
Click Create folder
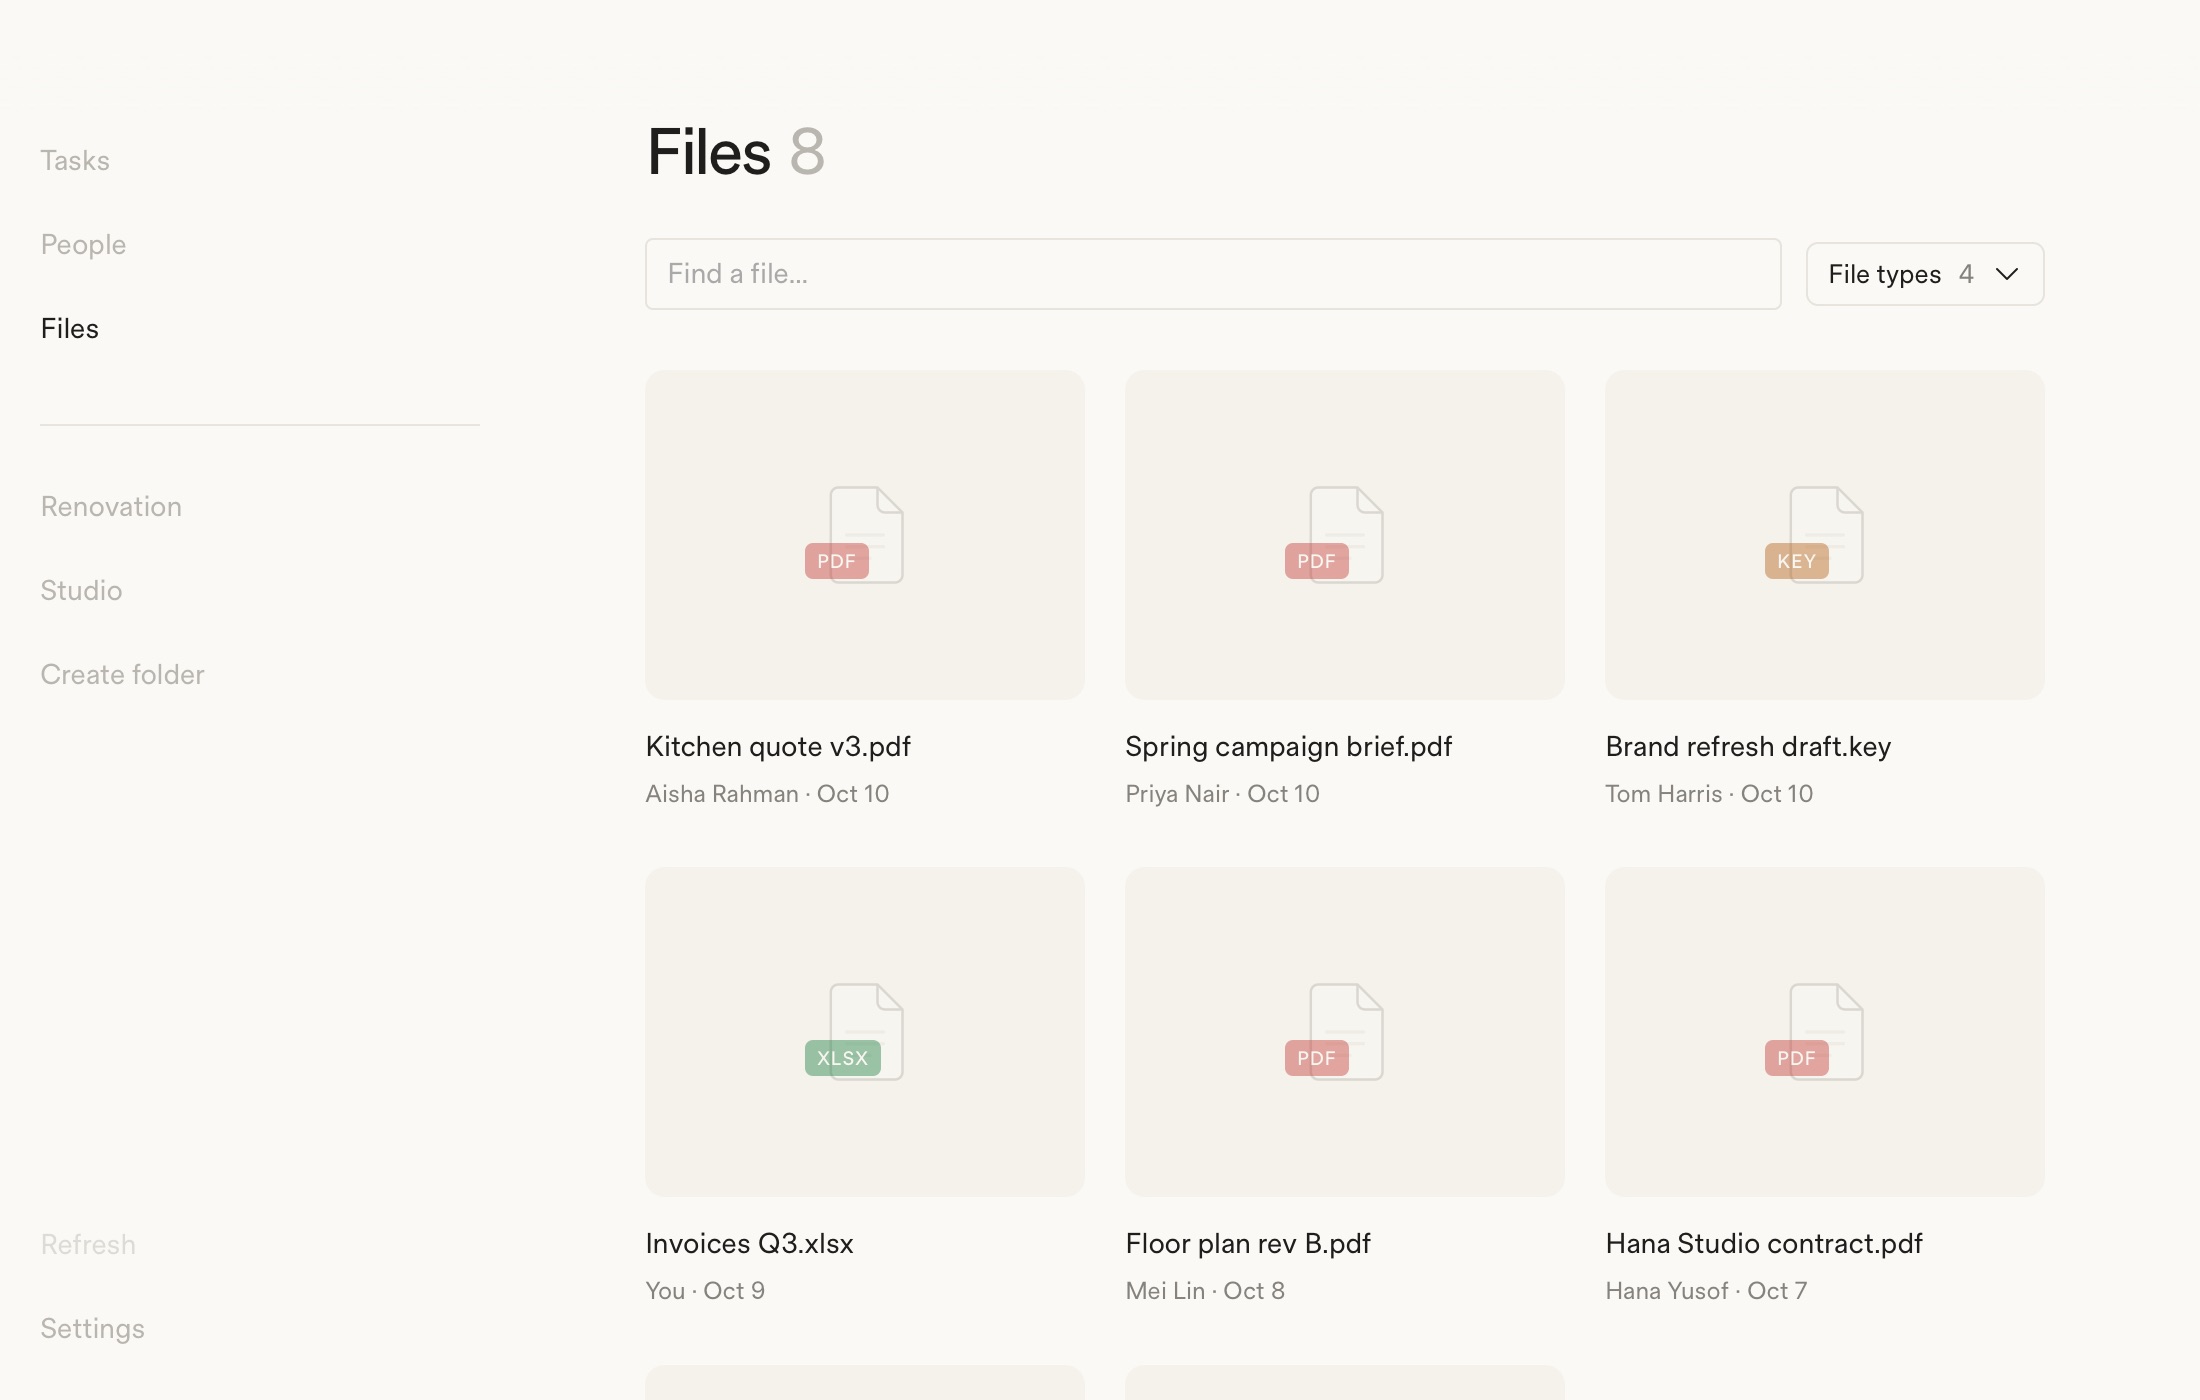click(122, 675)
